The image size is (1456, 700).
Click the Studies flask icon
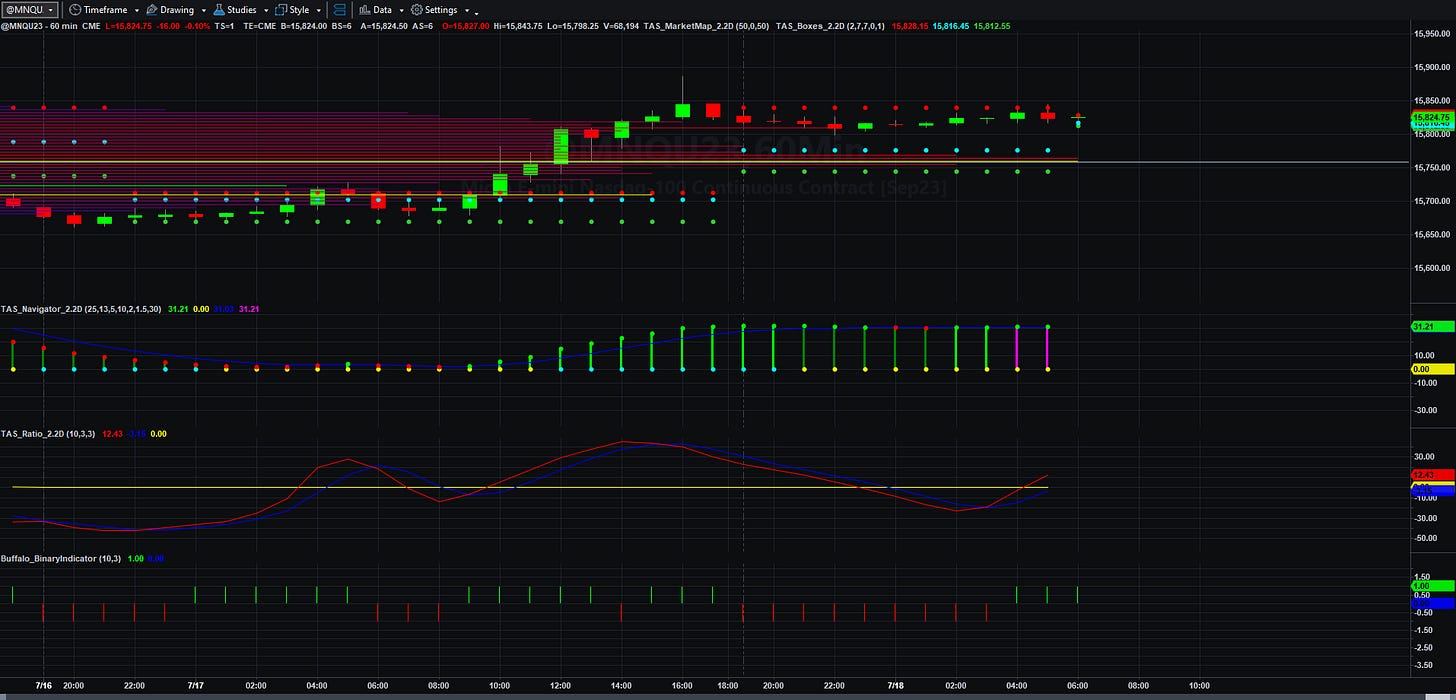219,10
